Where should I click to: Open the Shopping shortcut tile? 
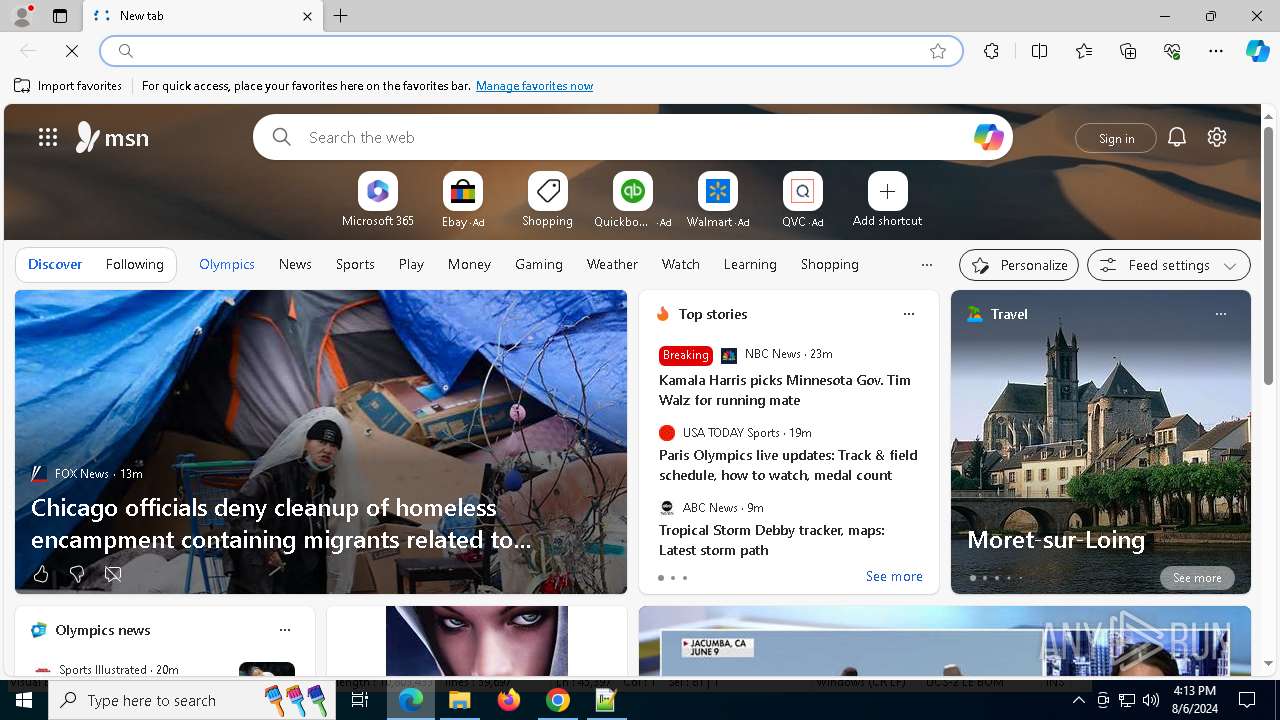point(547,200)
